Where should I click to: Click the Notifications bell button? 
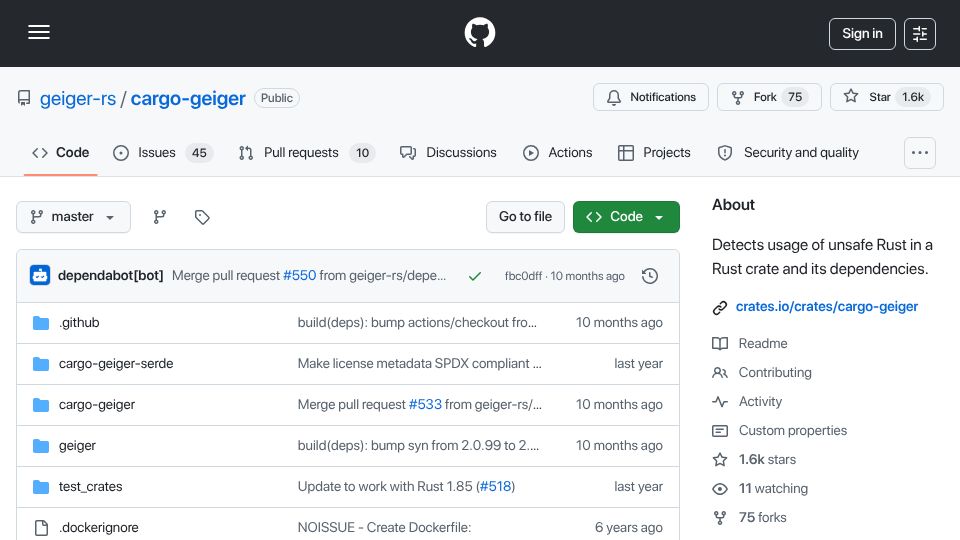(x=651, y=97)
